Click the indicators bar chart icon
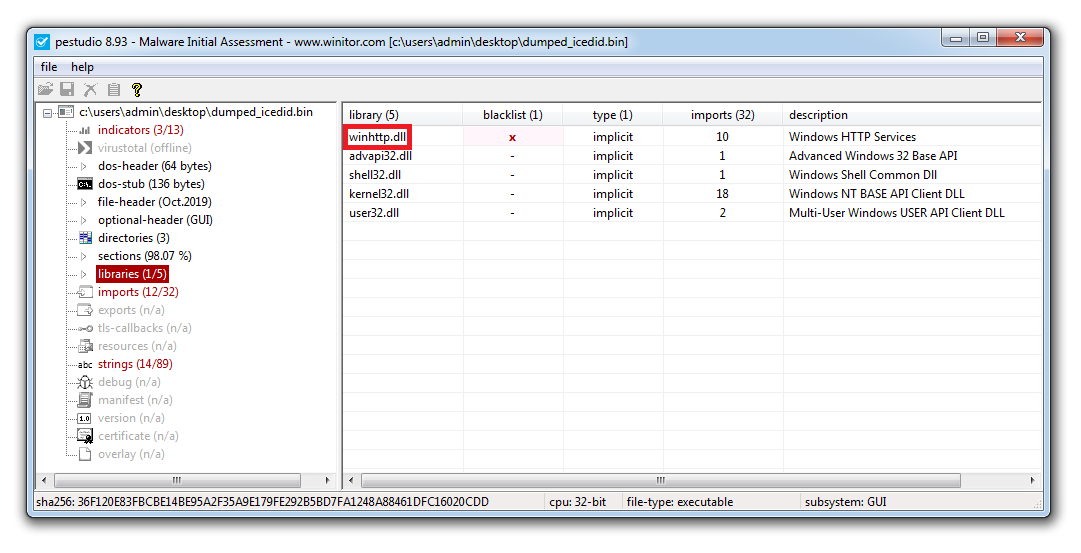This screenshot has width=1081, height=553. click(85, 130)
